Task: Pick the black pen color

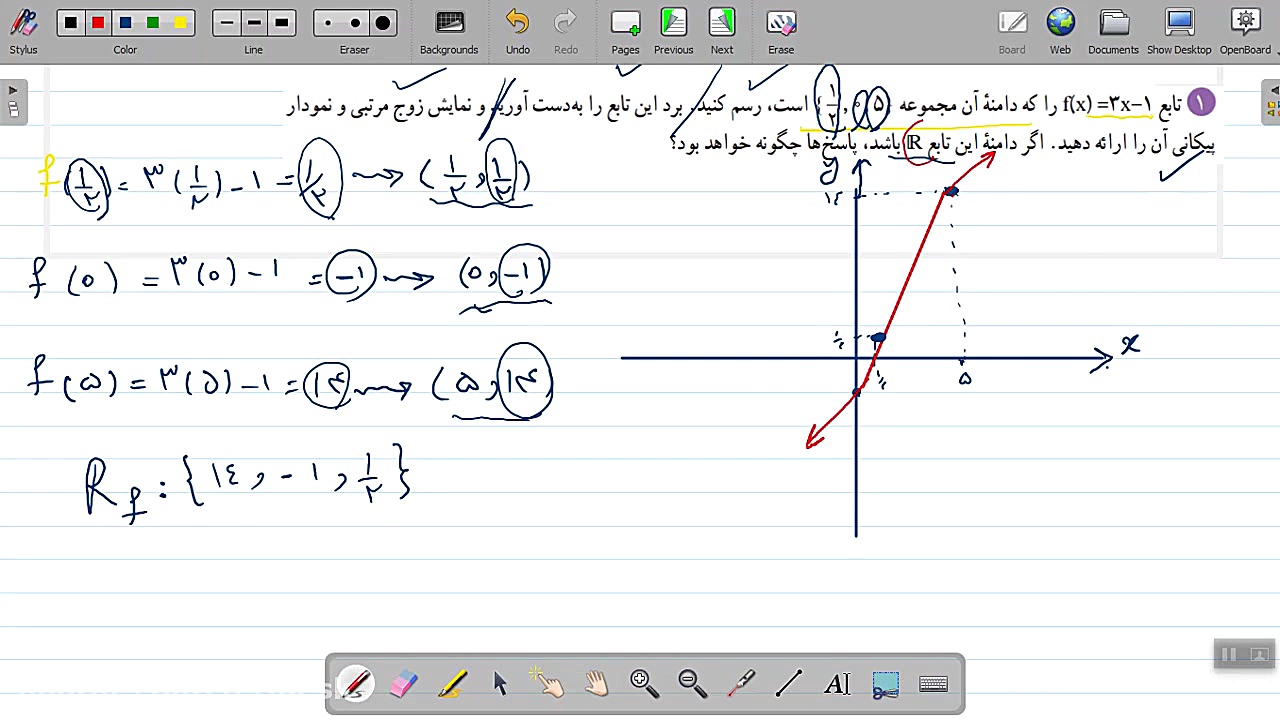Action: (70, 23)
